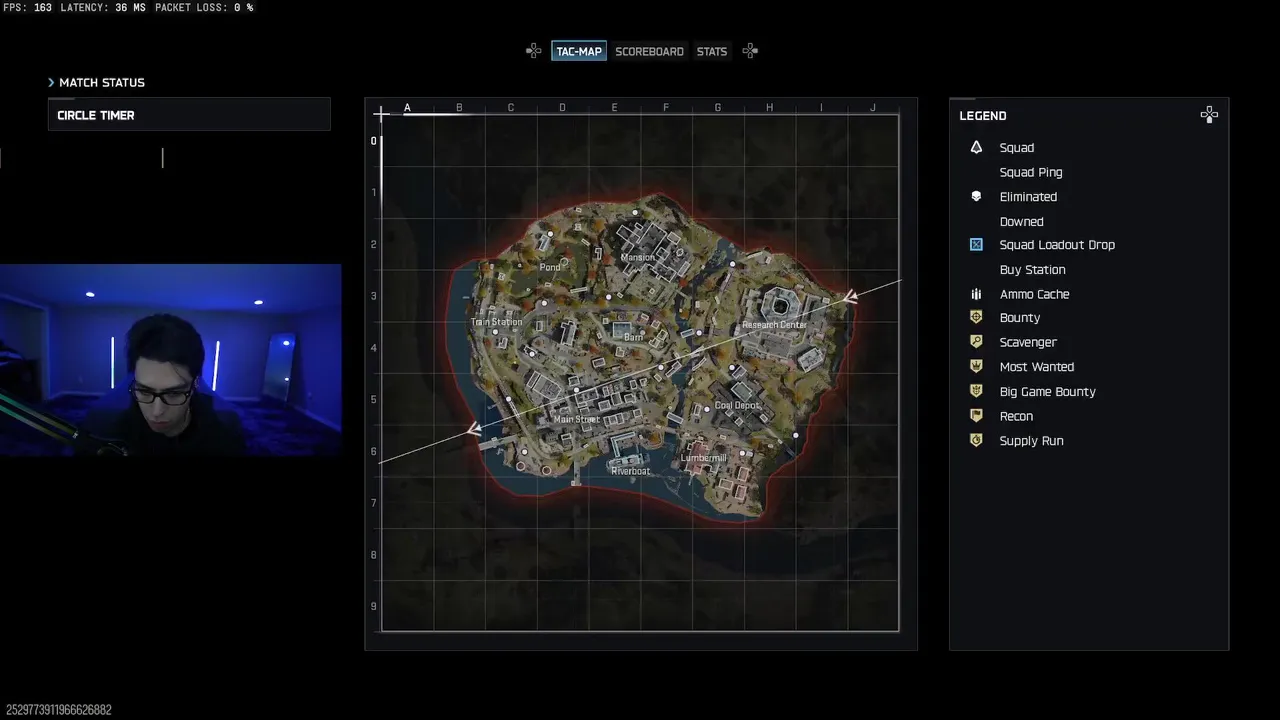This screenshot has width=1280, height=720.
Task: Click the Squad Loadout Drop icon
Action: coord(976,244)
